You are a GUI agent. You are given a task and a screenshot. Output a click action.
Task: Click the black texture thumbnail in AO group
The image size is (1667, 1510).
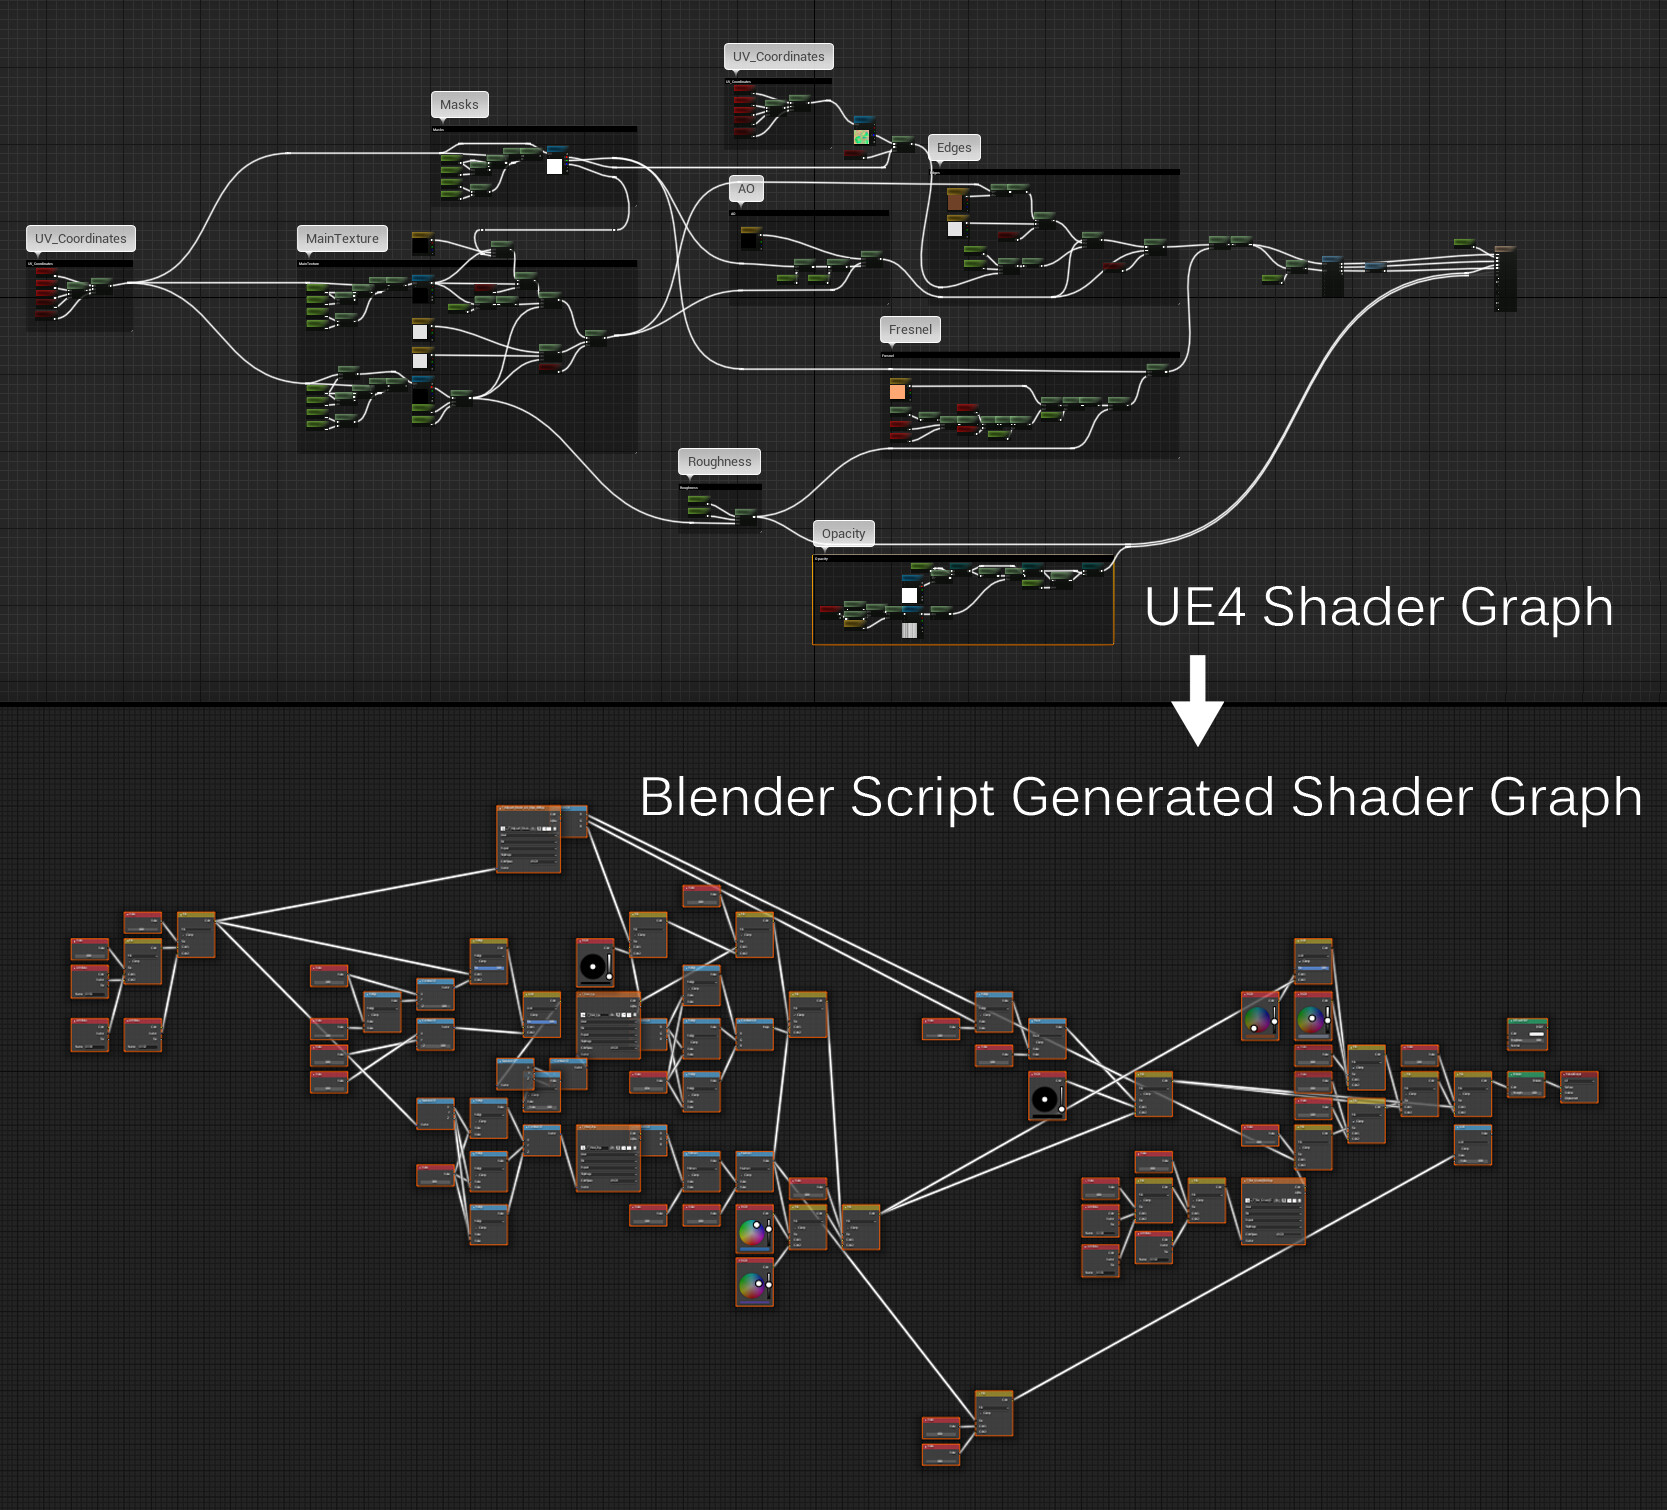[x=748, y=240]
